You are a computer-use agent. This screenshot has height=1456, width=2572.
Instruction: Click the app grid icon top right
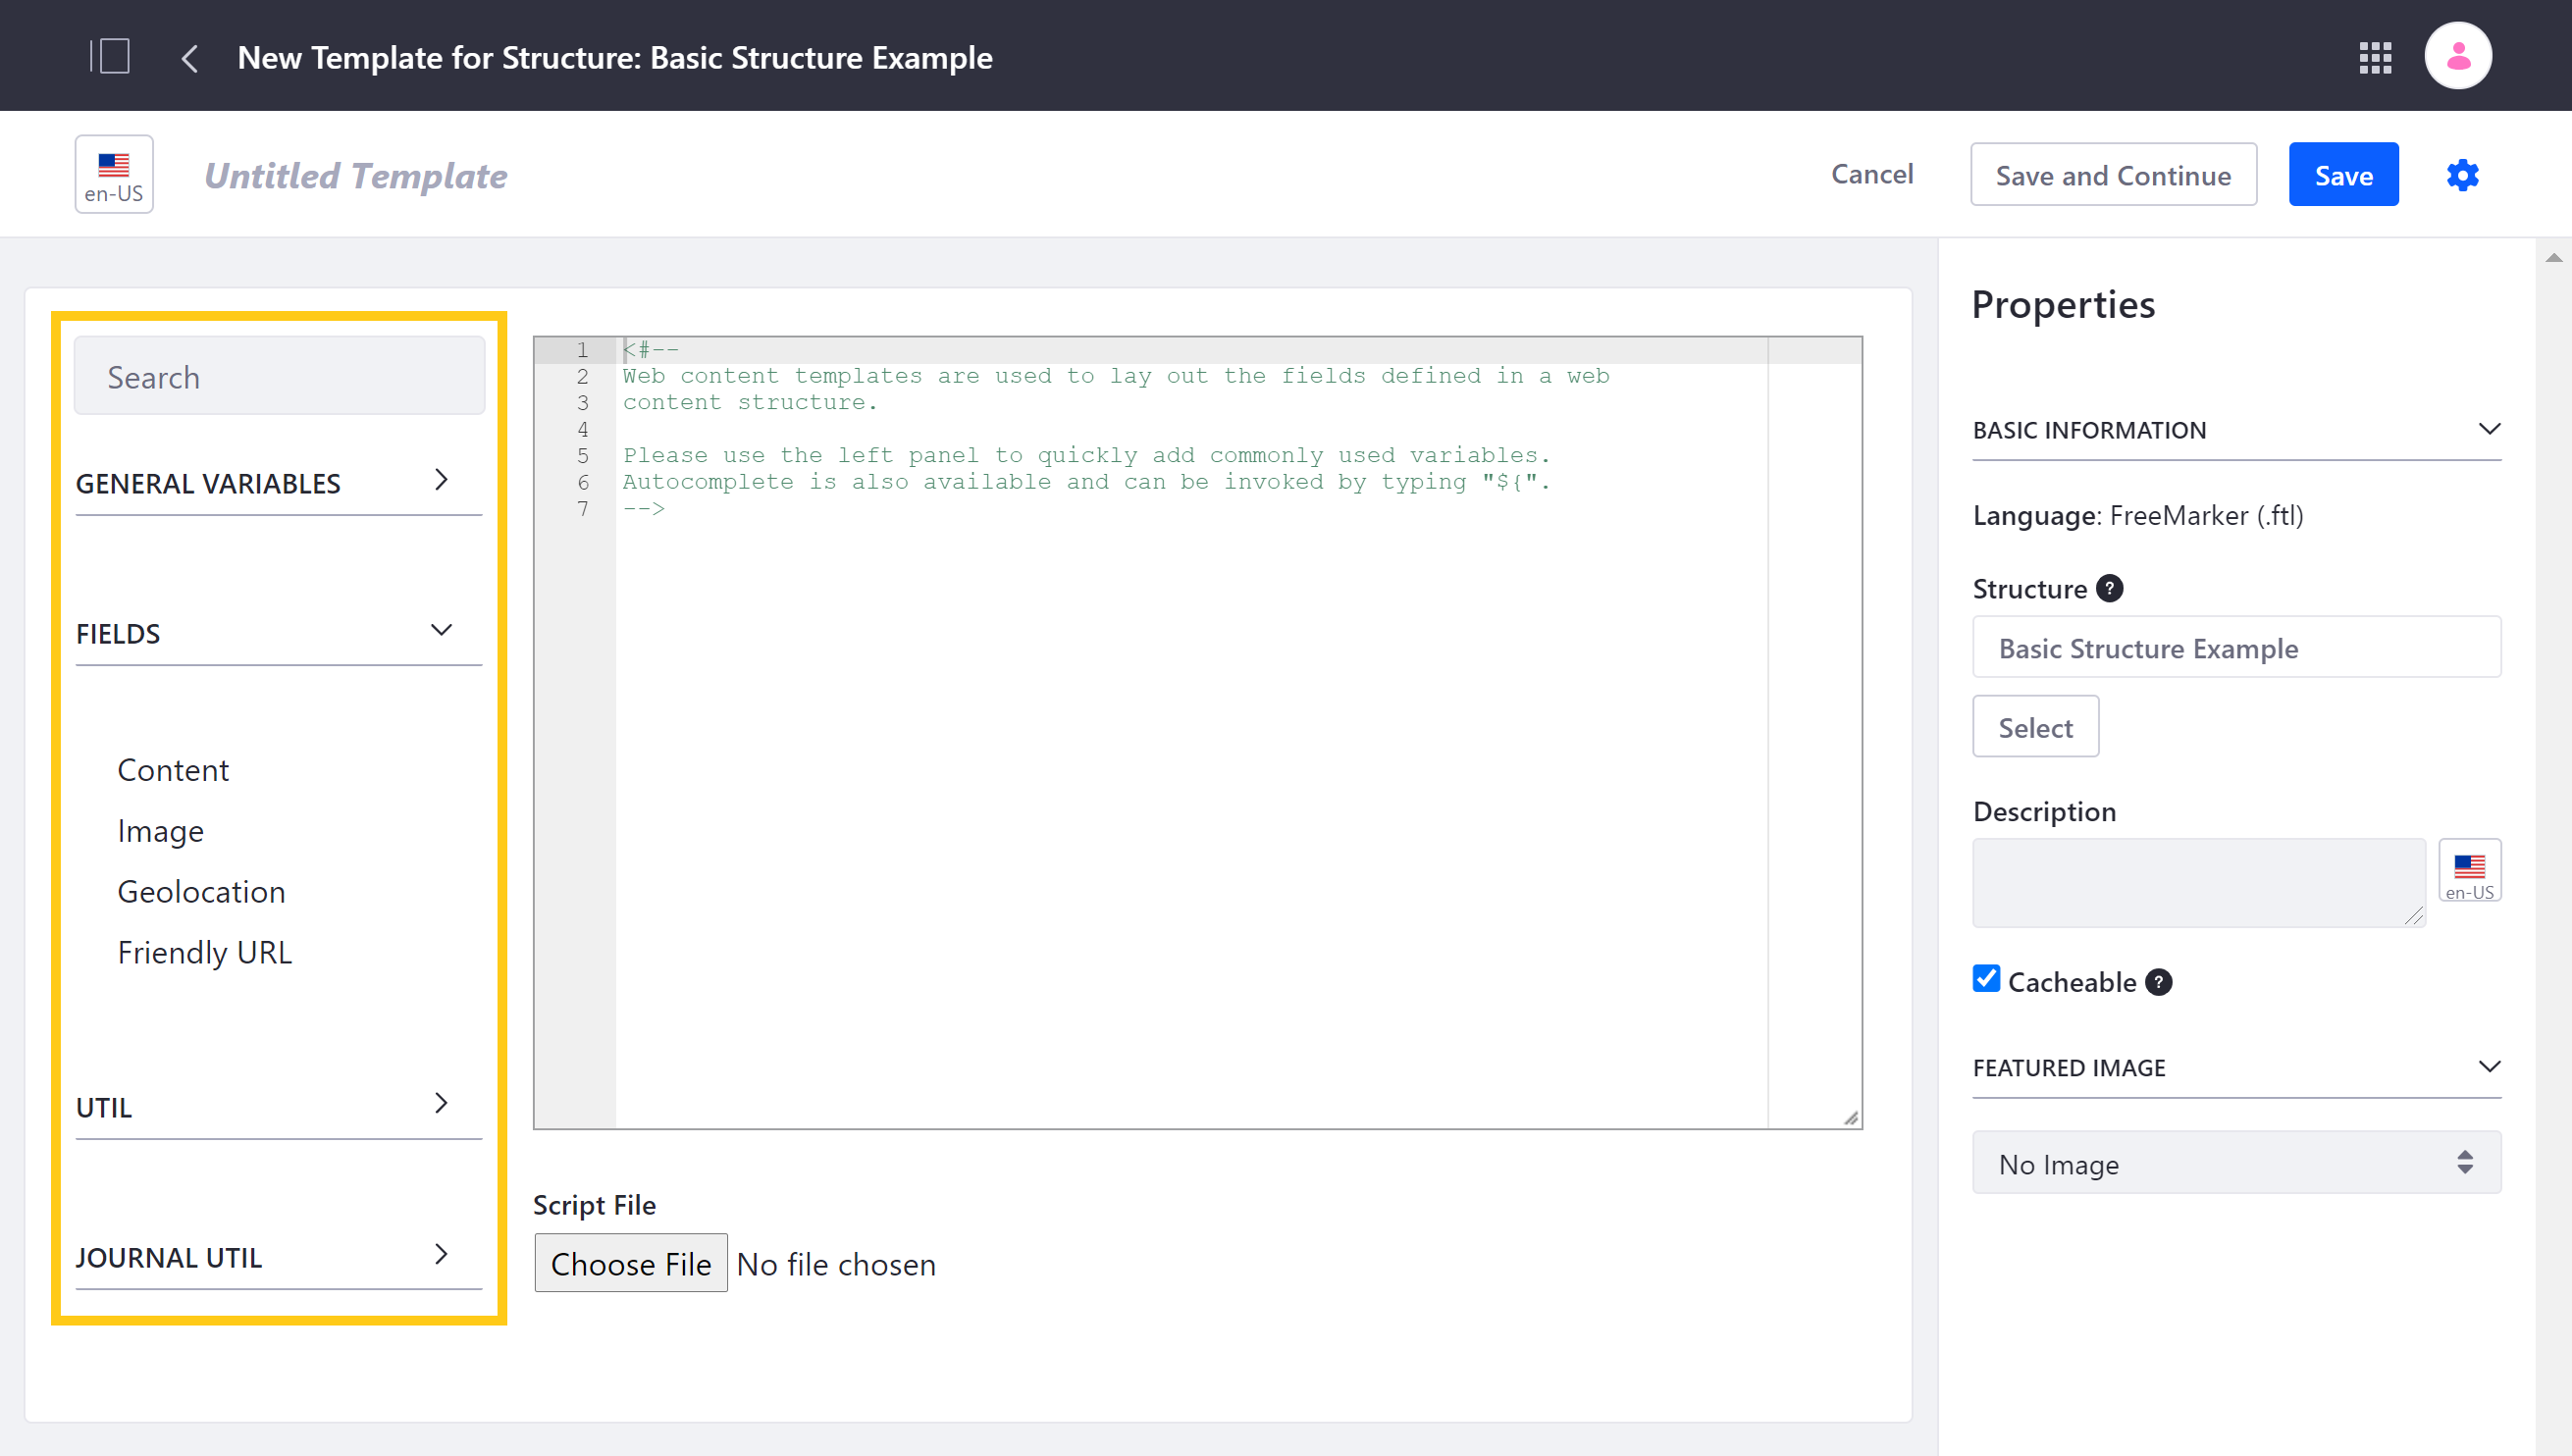pos(2378,57)
